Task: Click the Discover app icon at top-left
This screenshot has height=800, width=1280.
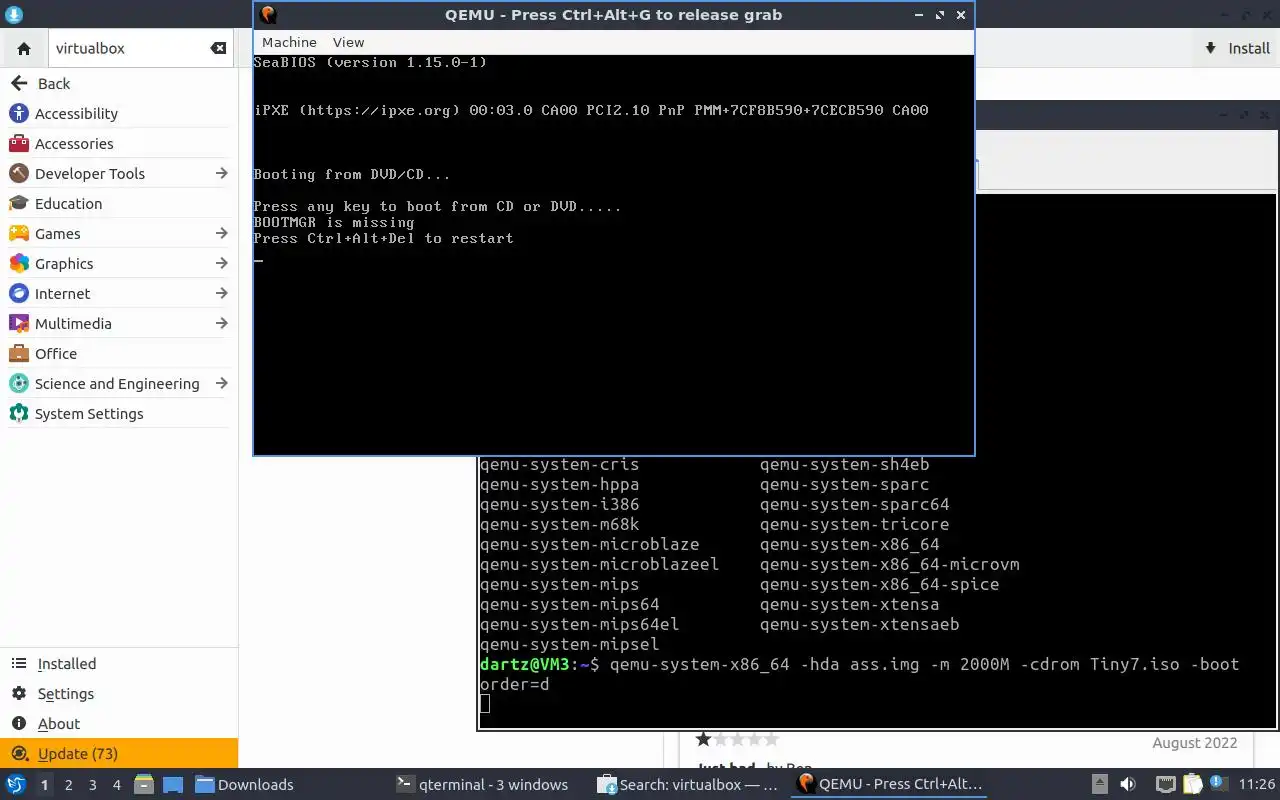Action: 13,15
